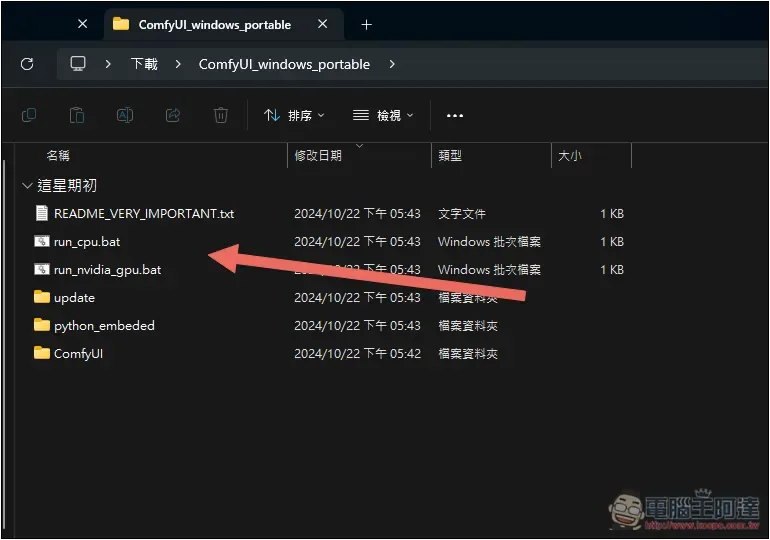Sort by the 名稱 column header
The image size is (770, 540).
58,156
